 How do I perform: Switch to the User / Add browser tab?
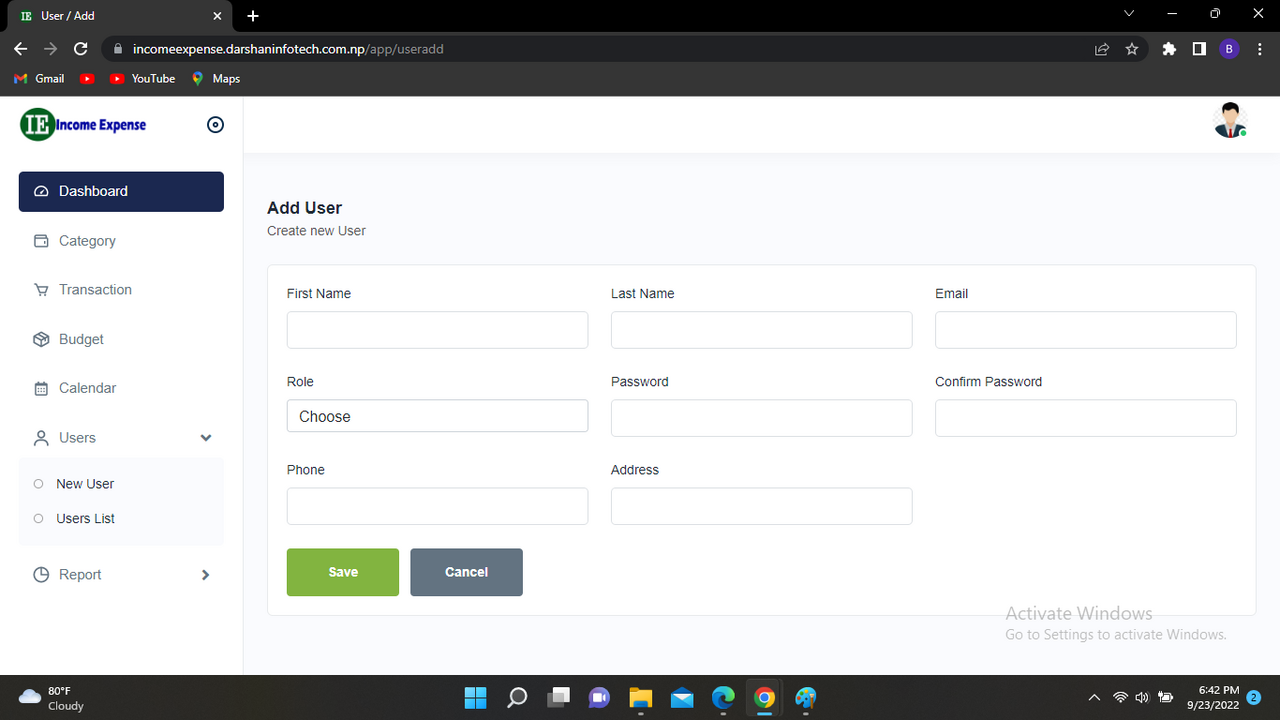click(110, 16)
